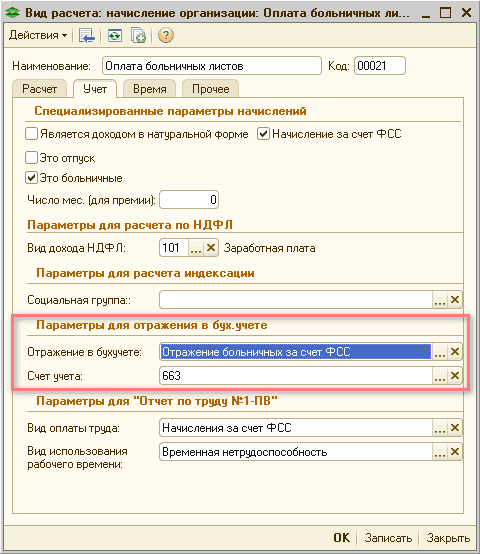Clear Отражение в бухучете with X button
The image size is (480, 554).
455,352
